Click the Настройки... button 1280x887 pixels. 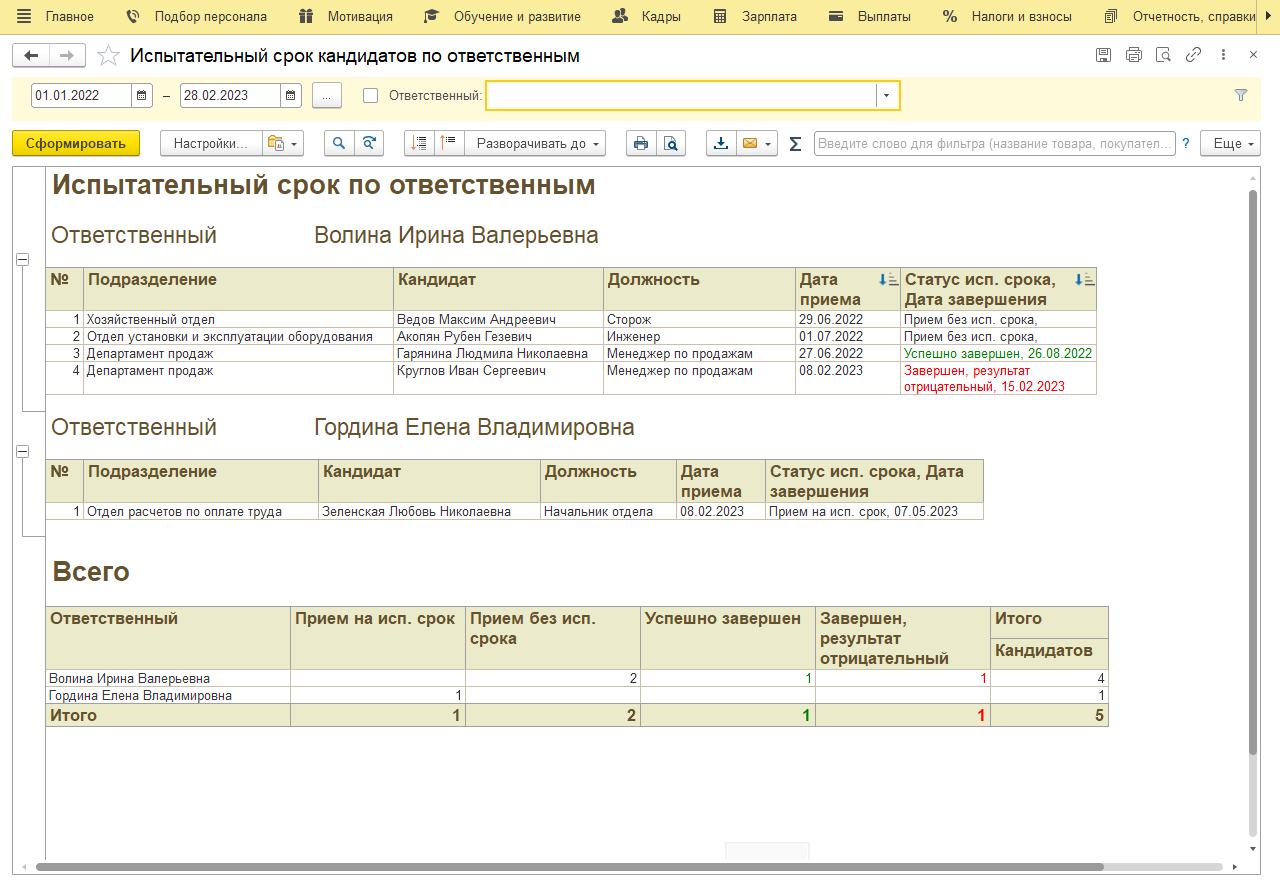click(x=210, y=144)
